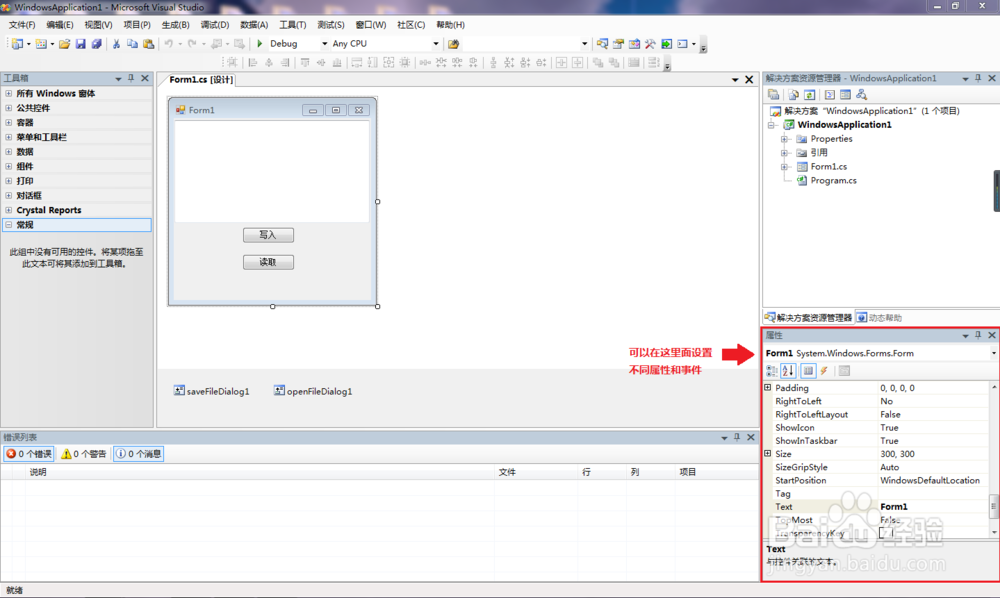Image resolution: width=1000 pixels, height=598 pixels.
Task: Click Refresh icon in Solution Explorer
Action: coord(809,94)
